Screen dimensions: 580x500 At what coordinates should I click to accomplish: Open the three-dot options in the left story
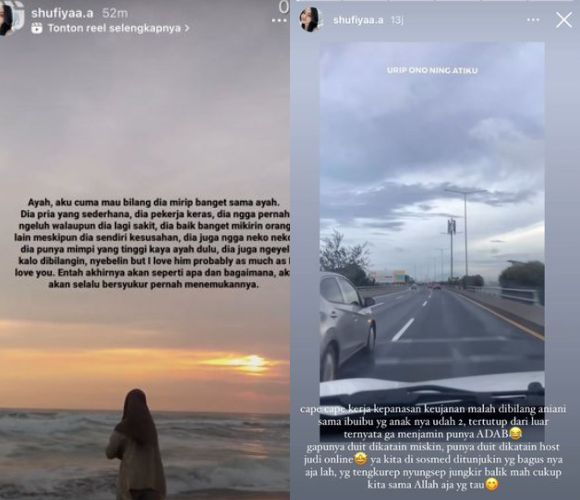click(x=279, y=20)
